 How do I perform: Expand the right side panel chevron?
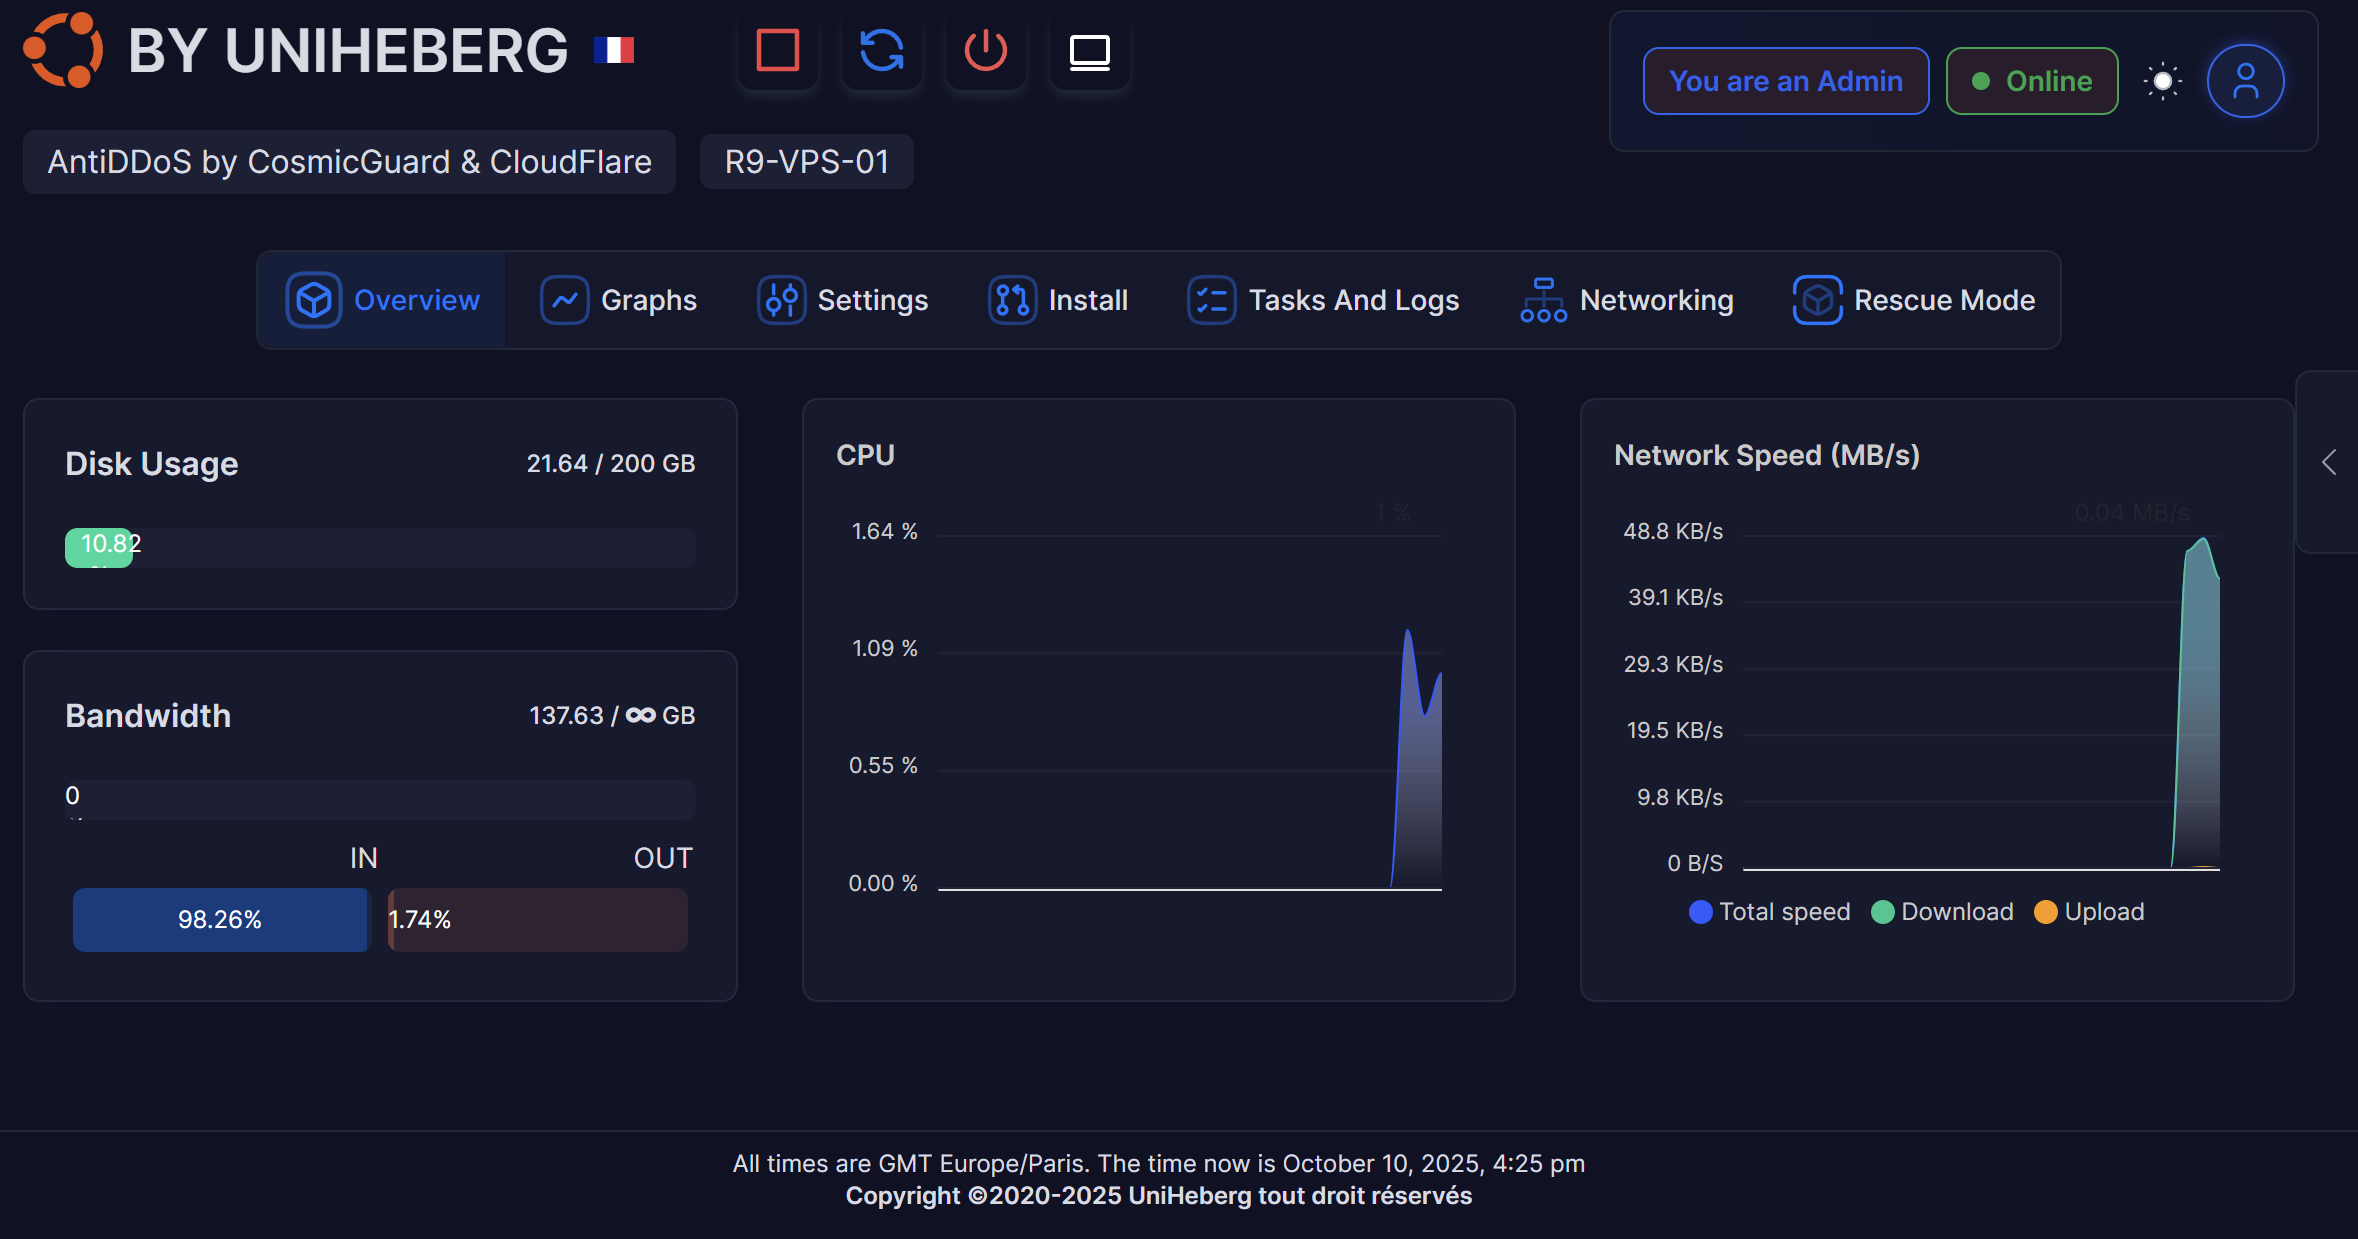coord(2329,462)
